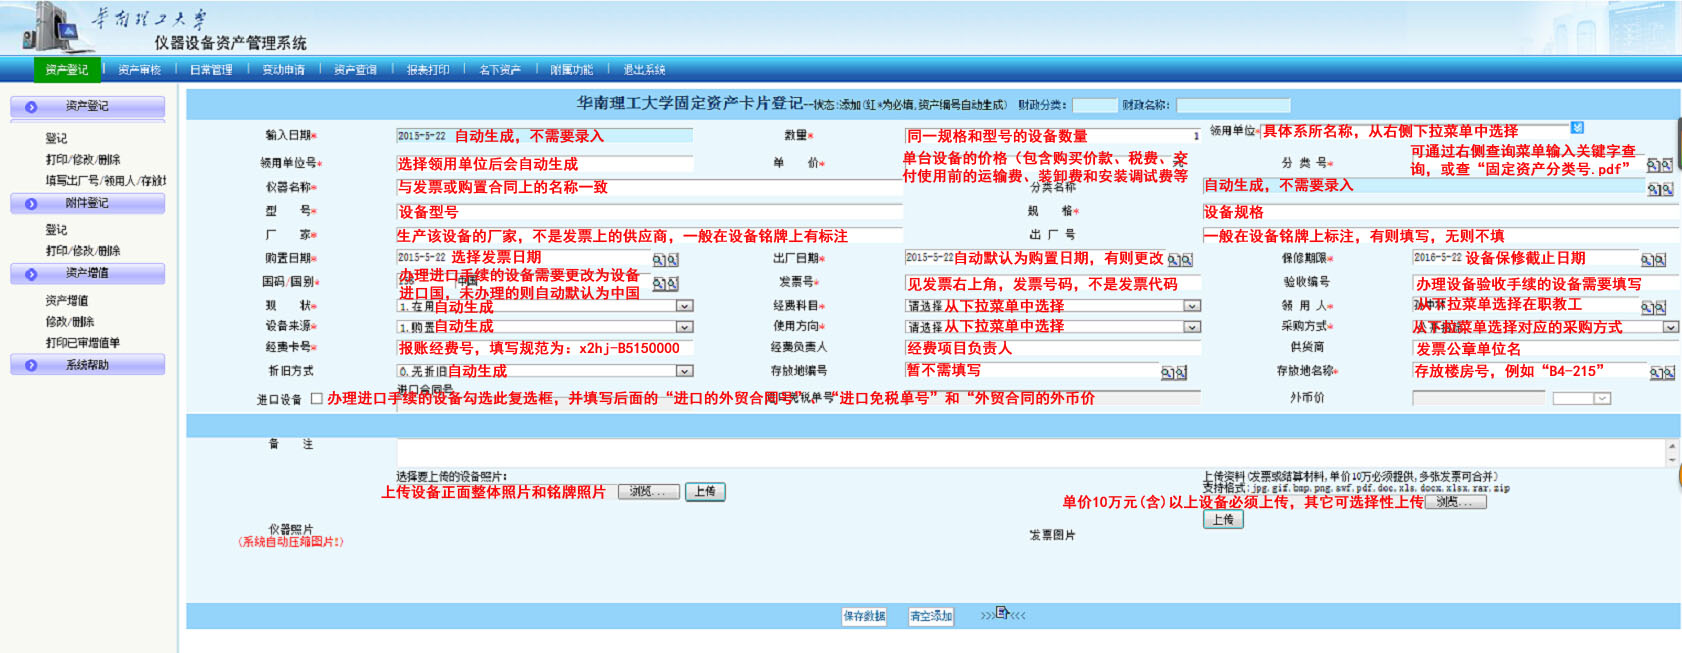Open lookup icon beside 存放地编号 field
This screenshot has width=1682, height=653.
tap(1174, 373)
